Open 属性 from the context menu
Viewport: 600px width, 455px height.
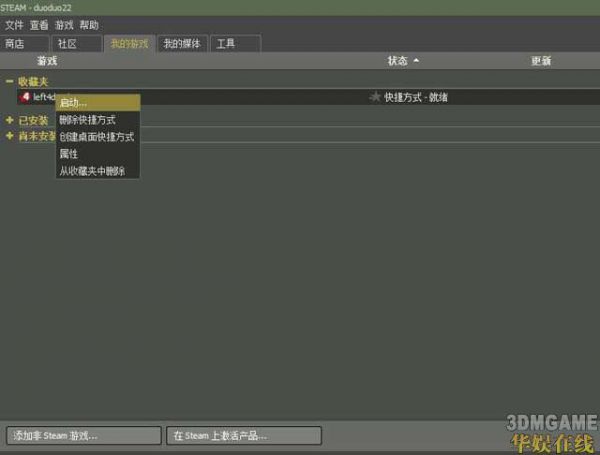pyautogui.click(x=98, y=154)
